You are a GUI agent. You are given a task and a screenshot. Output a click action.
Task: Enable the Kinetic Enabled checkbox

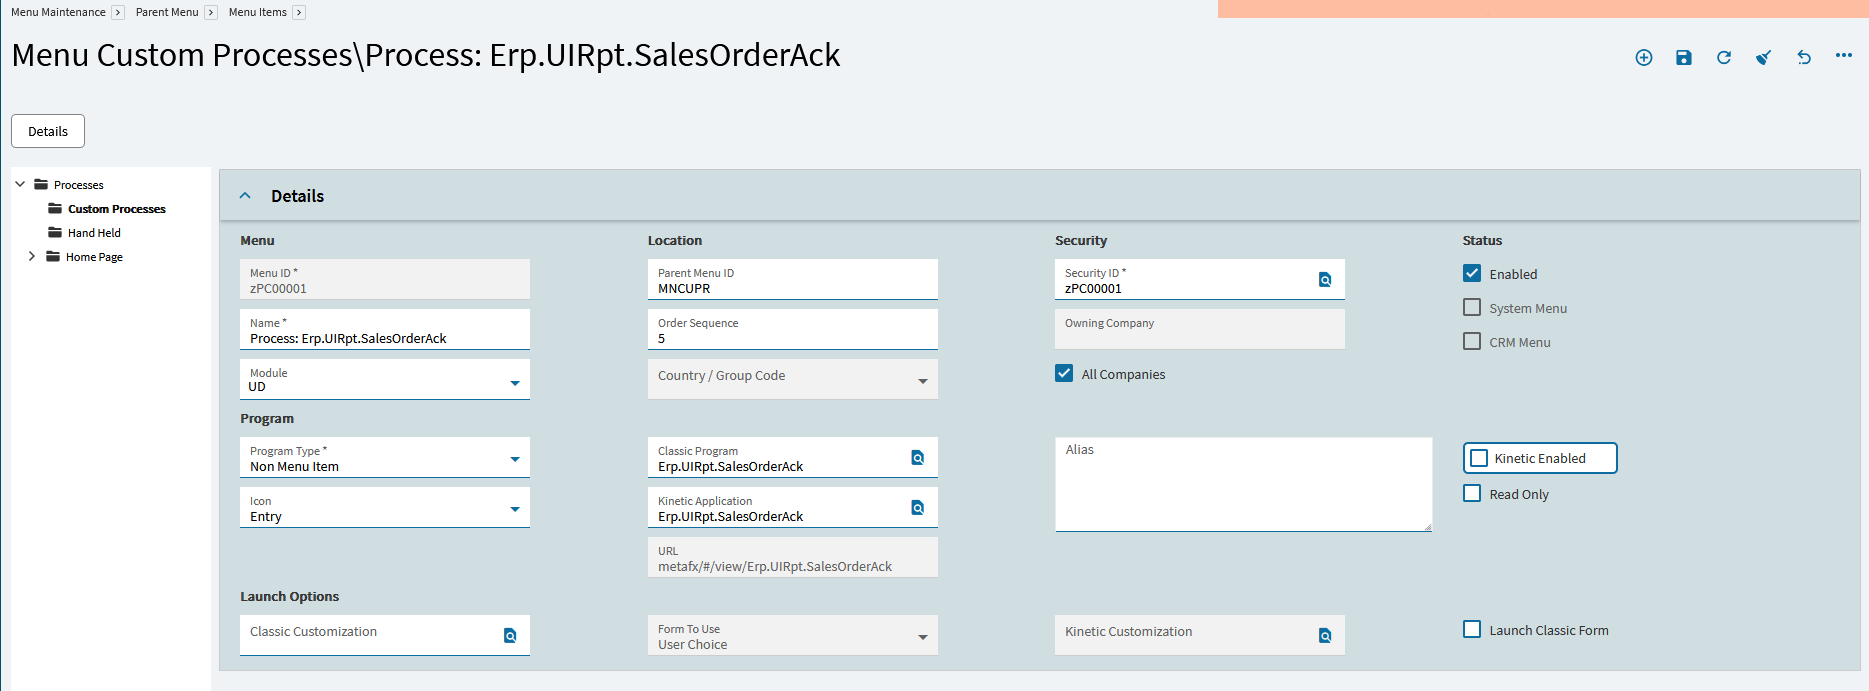click(x=1479, y=458)
